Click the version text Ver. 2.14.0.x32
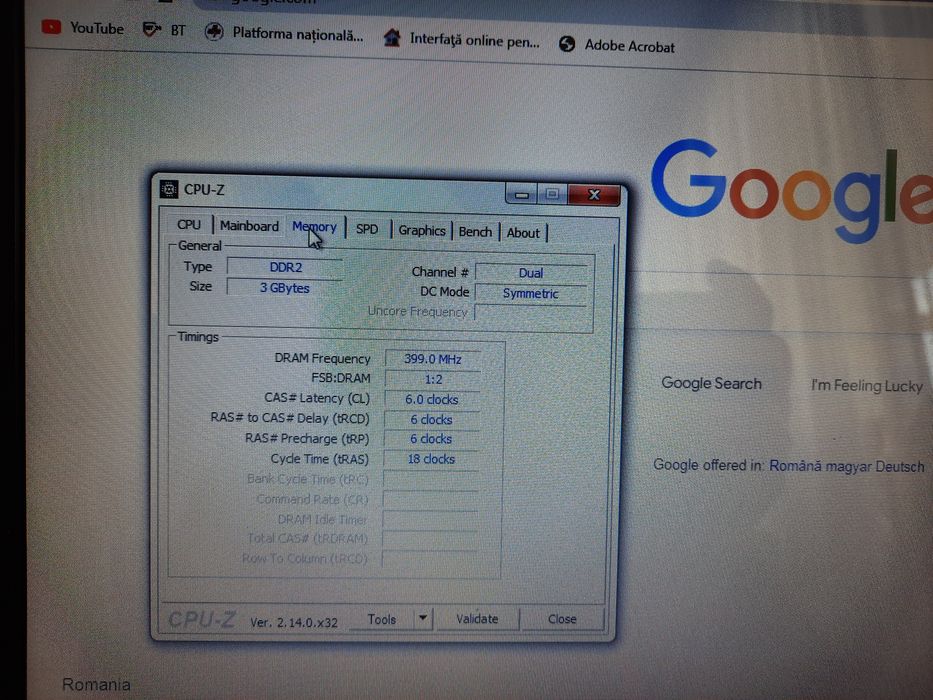The height and width of the screenshot is (700, 933). click(294, 623)
